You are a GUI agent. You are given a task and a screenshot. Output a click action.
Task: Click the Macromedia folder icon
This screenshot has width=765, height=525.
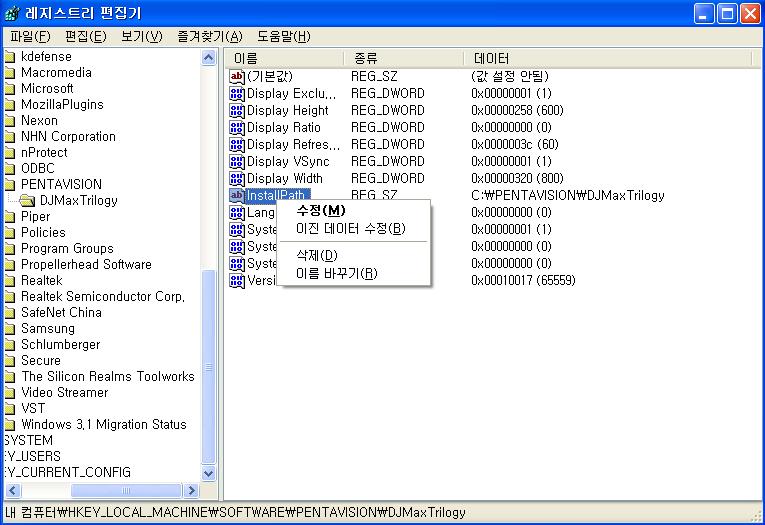coord(10,73)
